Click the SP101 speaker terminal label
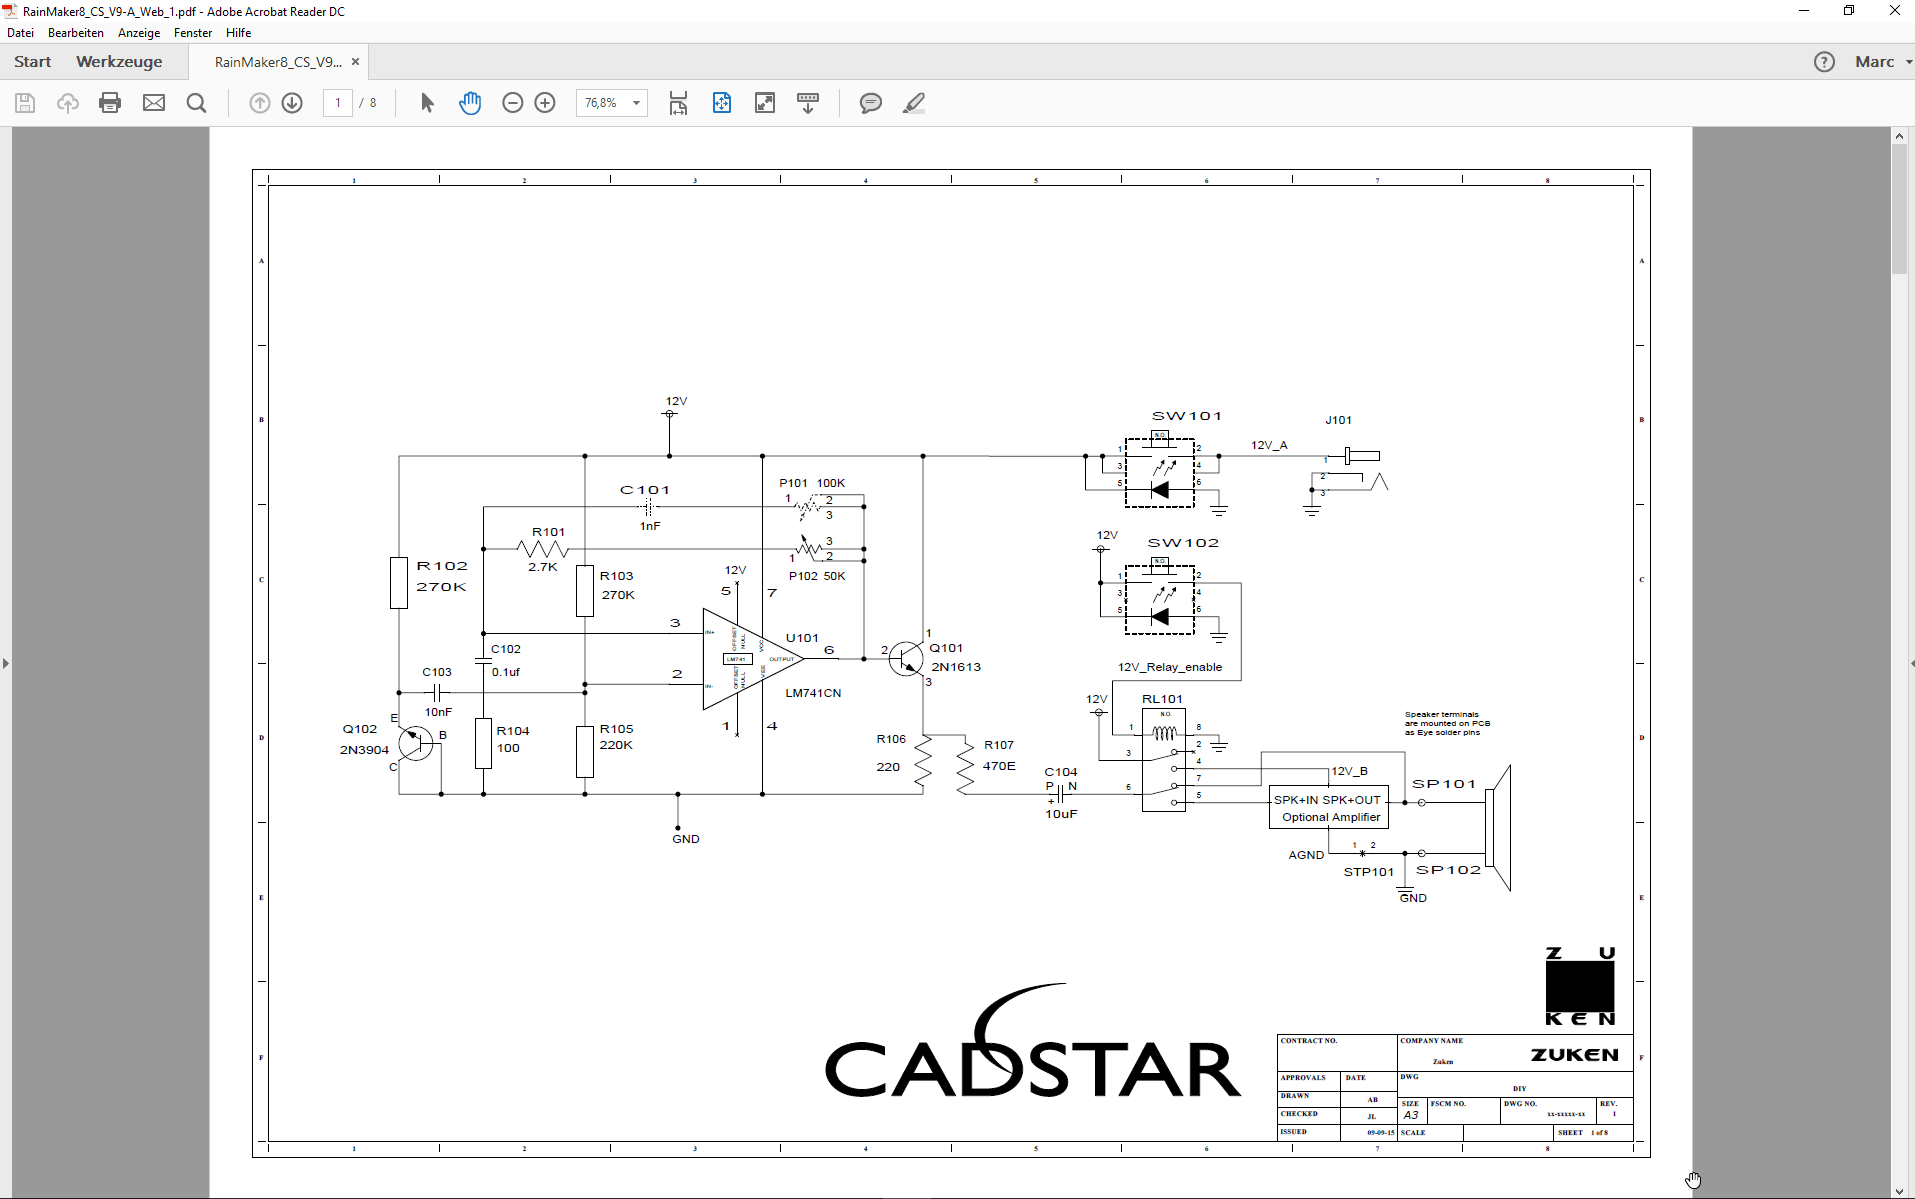 pyautogui.click(x=1444, y=784)
